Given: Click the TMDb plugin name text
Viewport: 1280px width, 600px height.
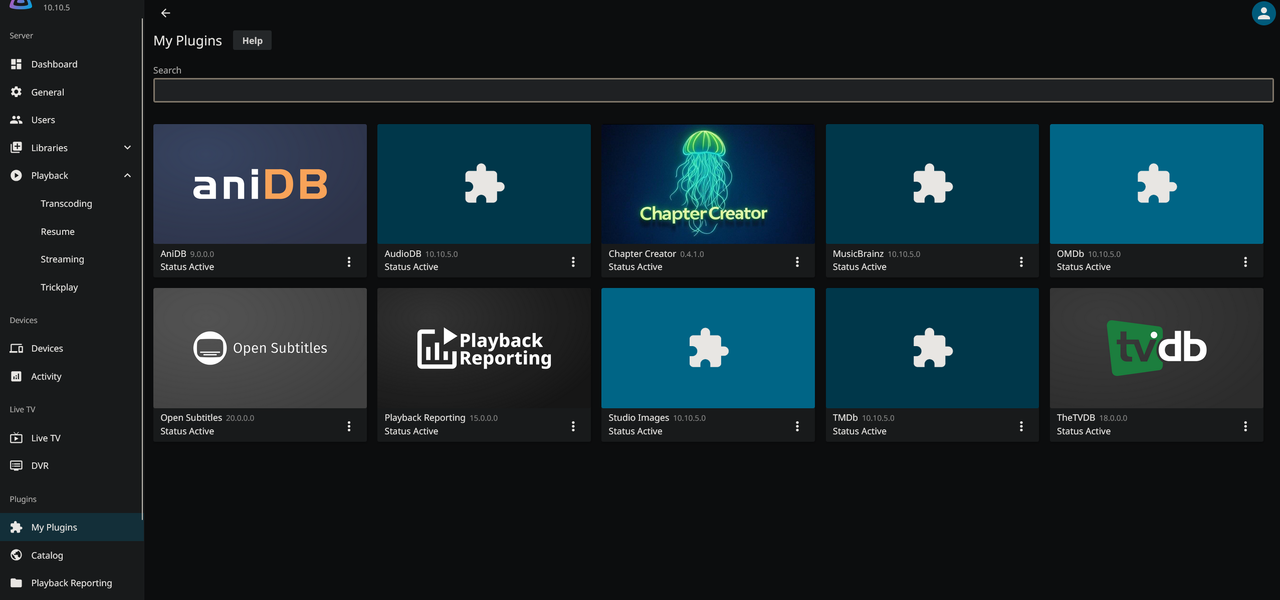Looking at the screenshot, I should [x=845, y=418].
